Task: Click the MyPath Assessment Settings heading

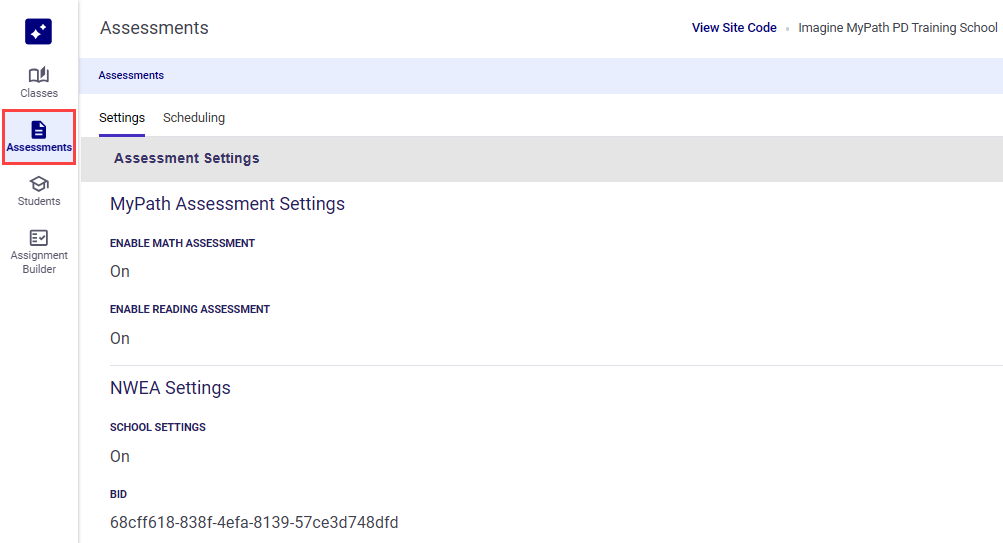Action: pos(227,203)
